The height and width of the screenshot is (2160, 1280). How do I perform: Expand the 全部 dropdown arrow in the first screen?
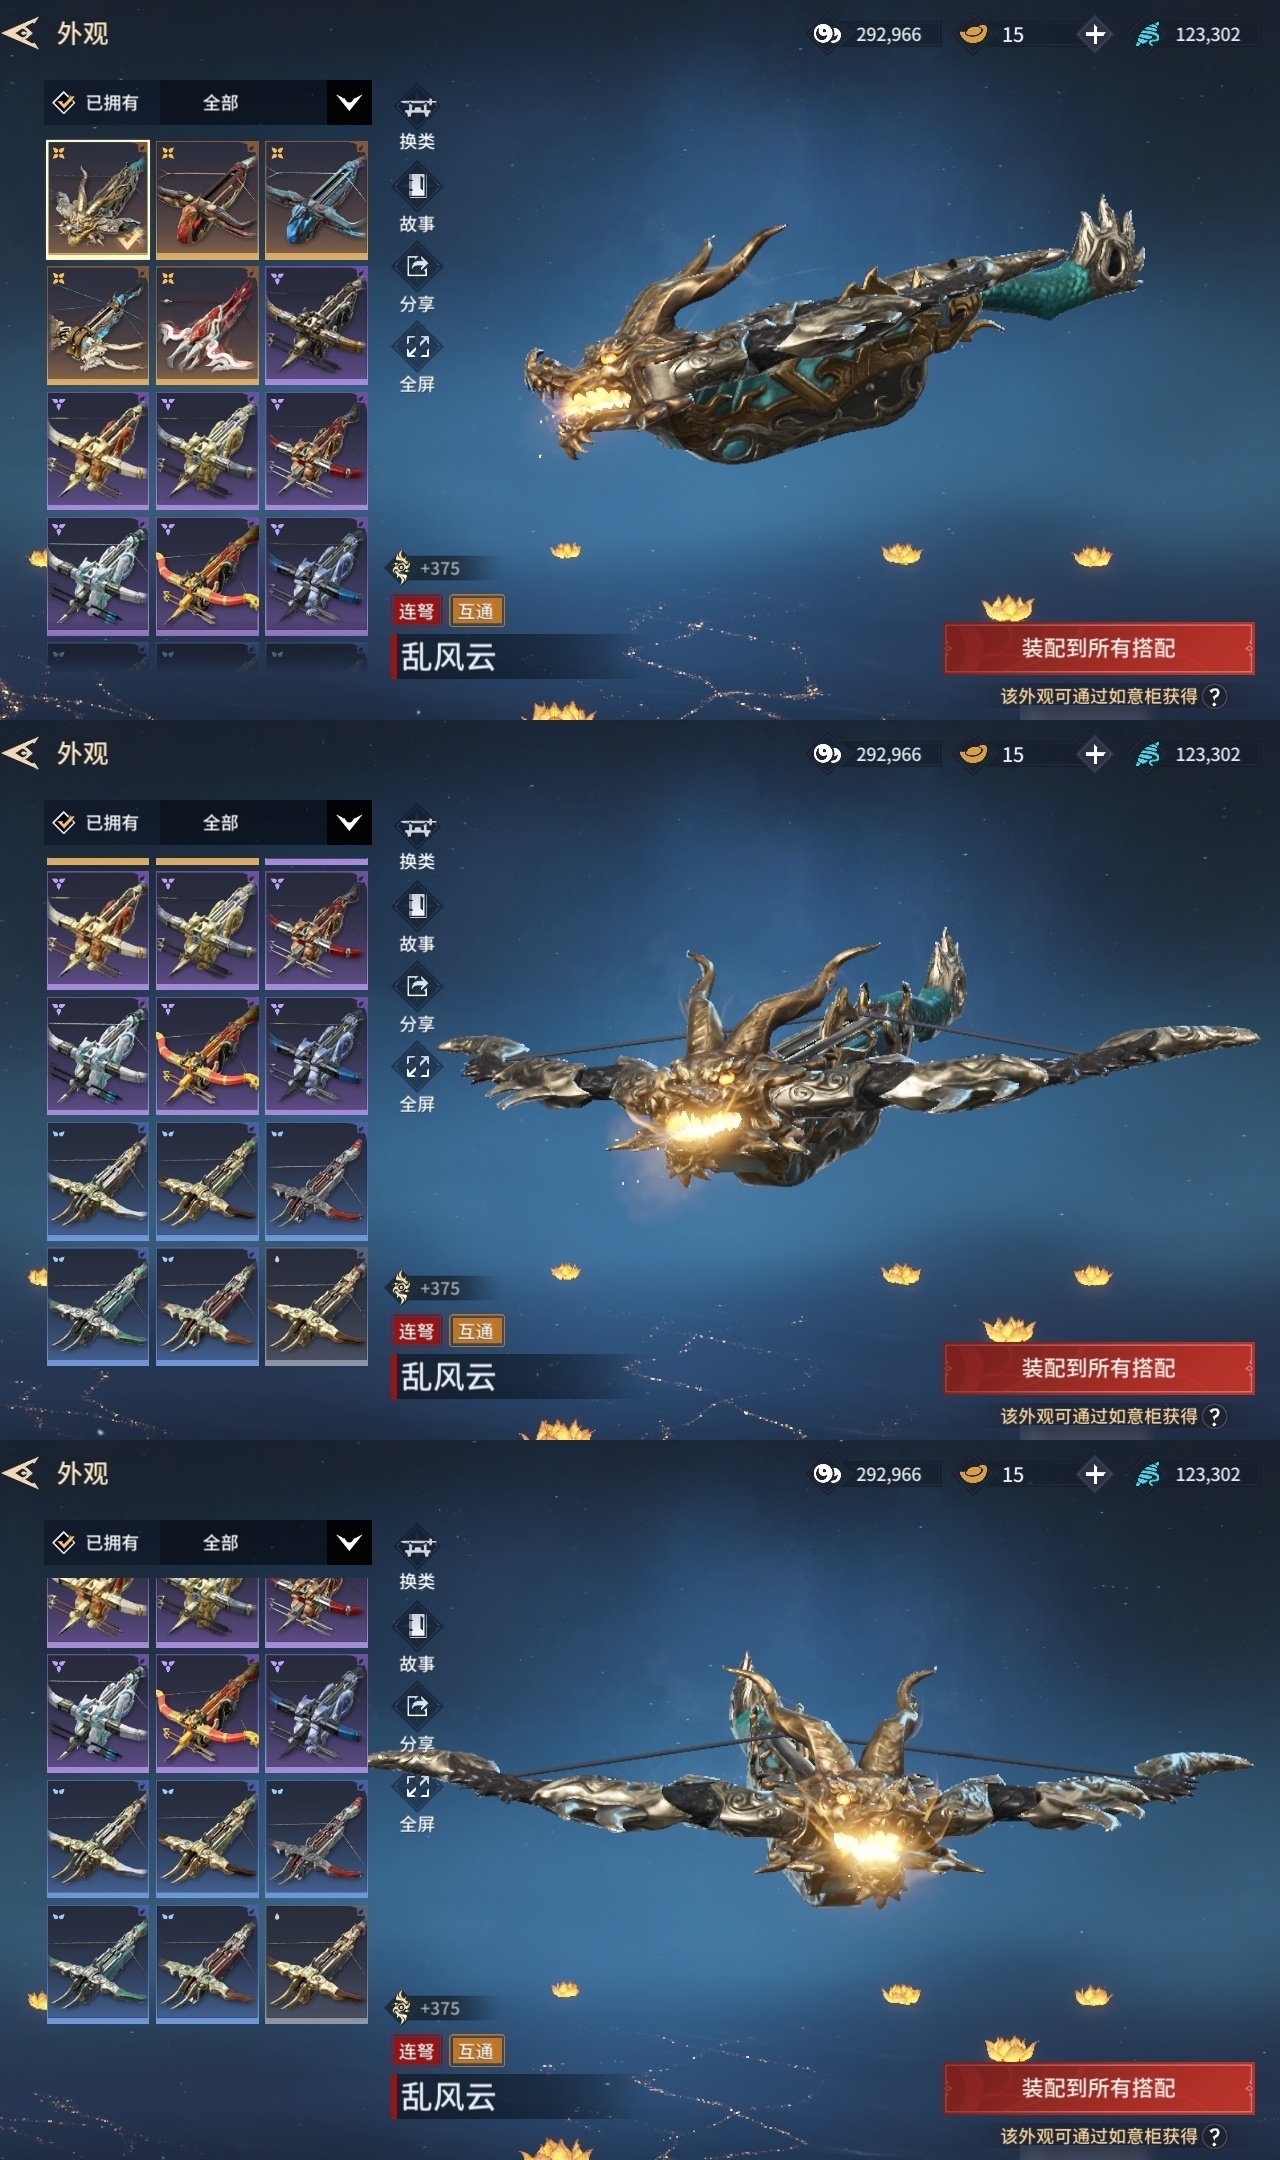pyautogui.click(x=349, y=102)
